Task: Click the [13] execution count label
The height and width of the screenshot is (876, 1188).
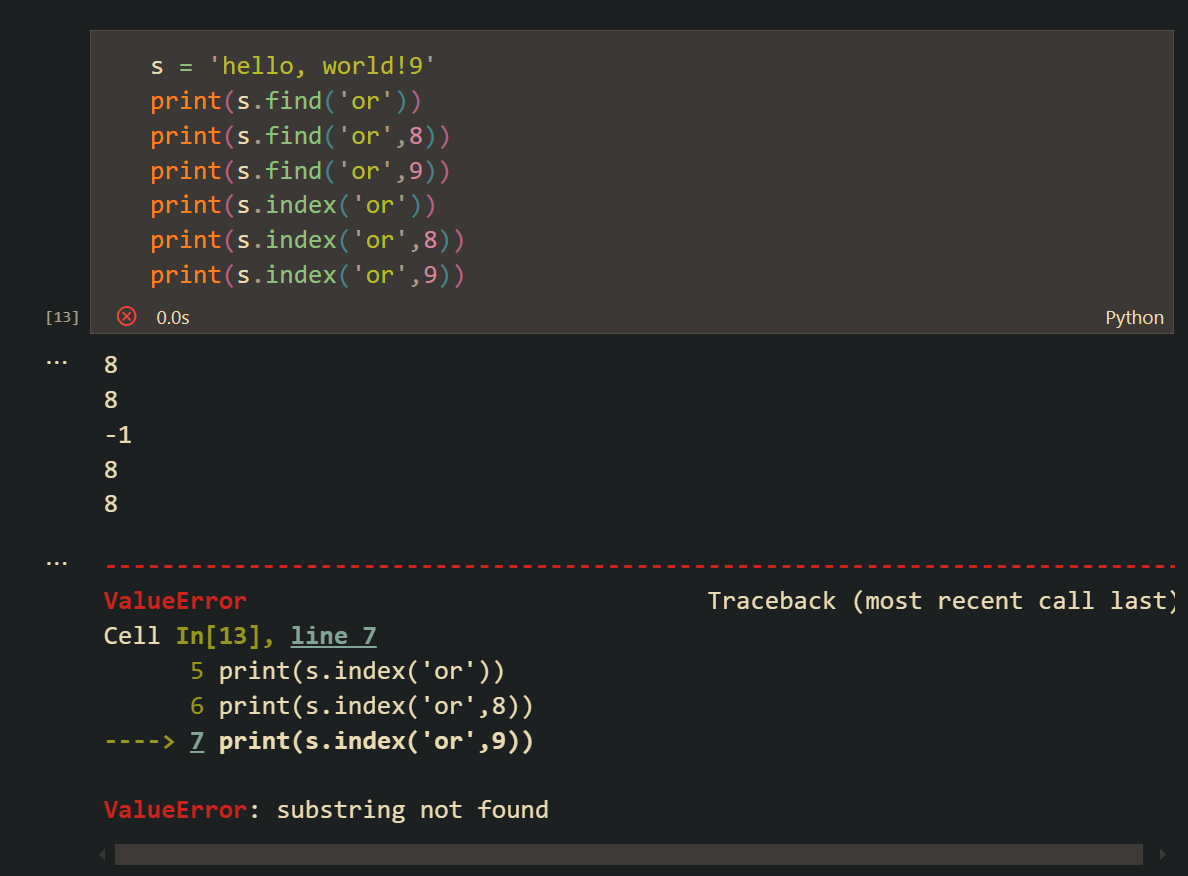Action: pos(62,318)
